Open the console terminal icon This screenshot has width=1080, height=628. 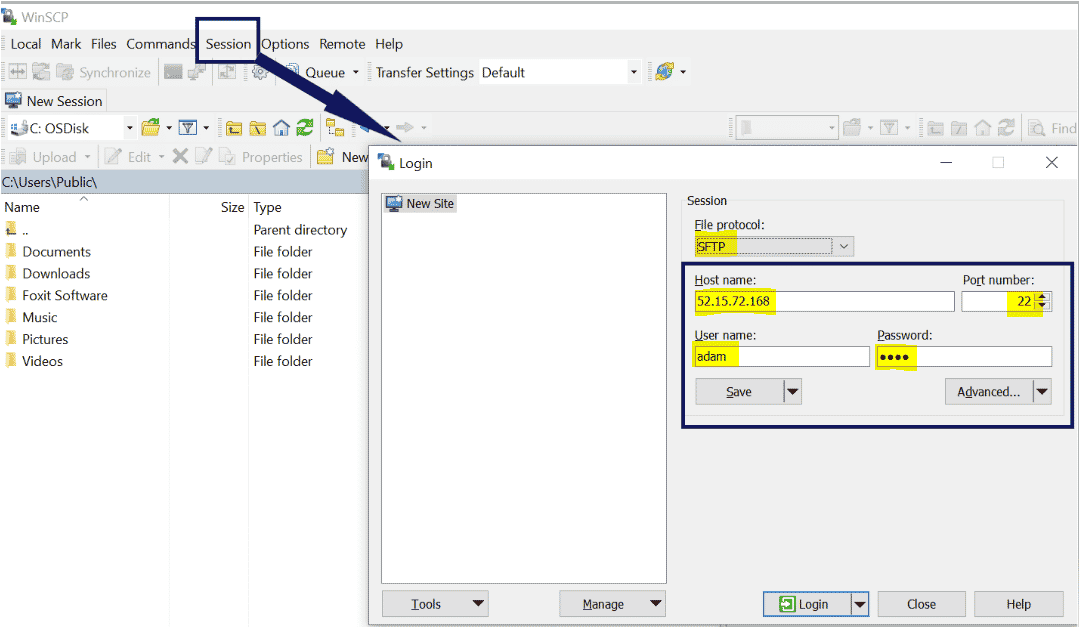173,72
